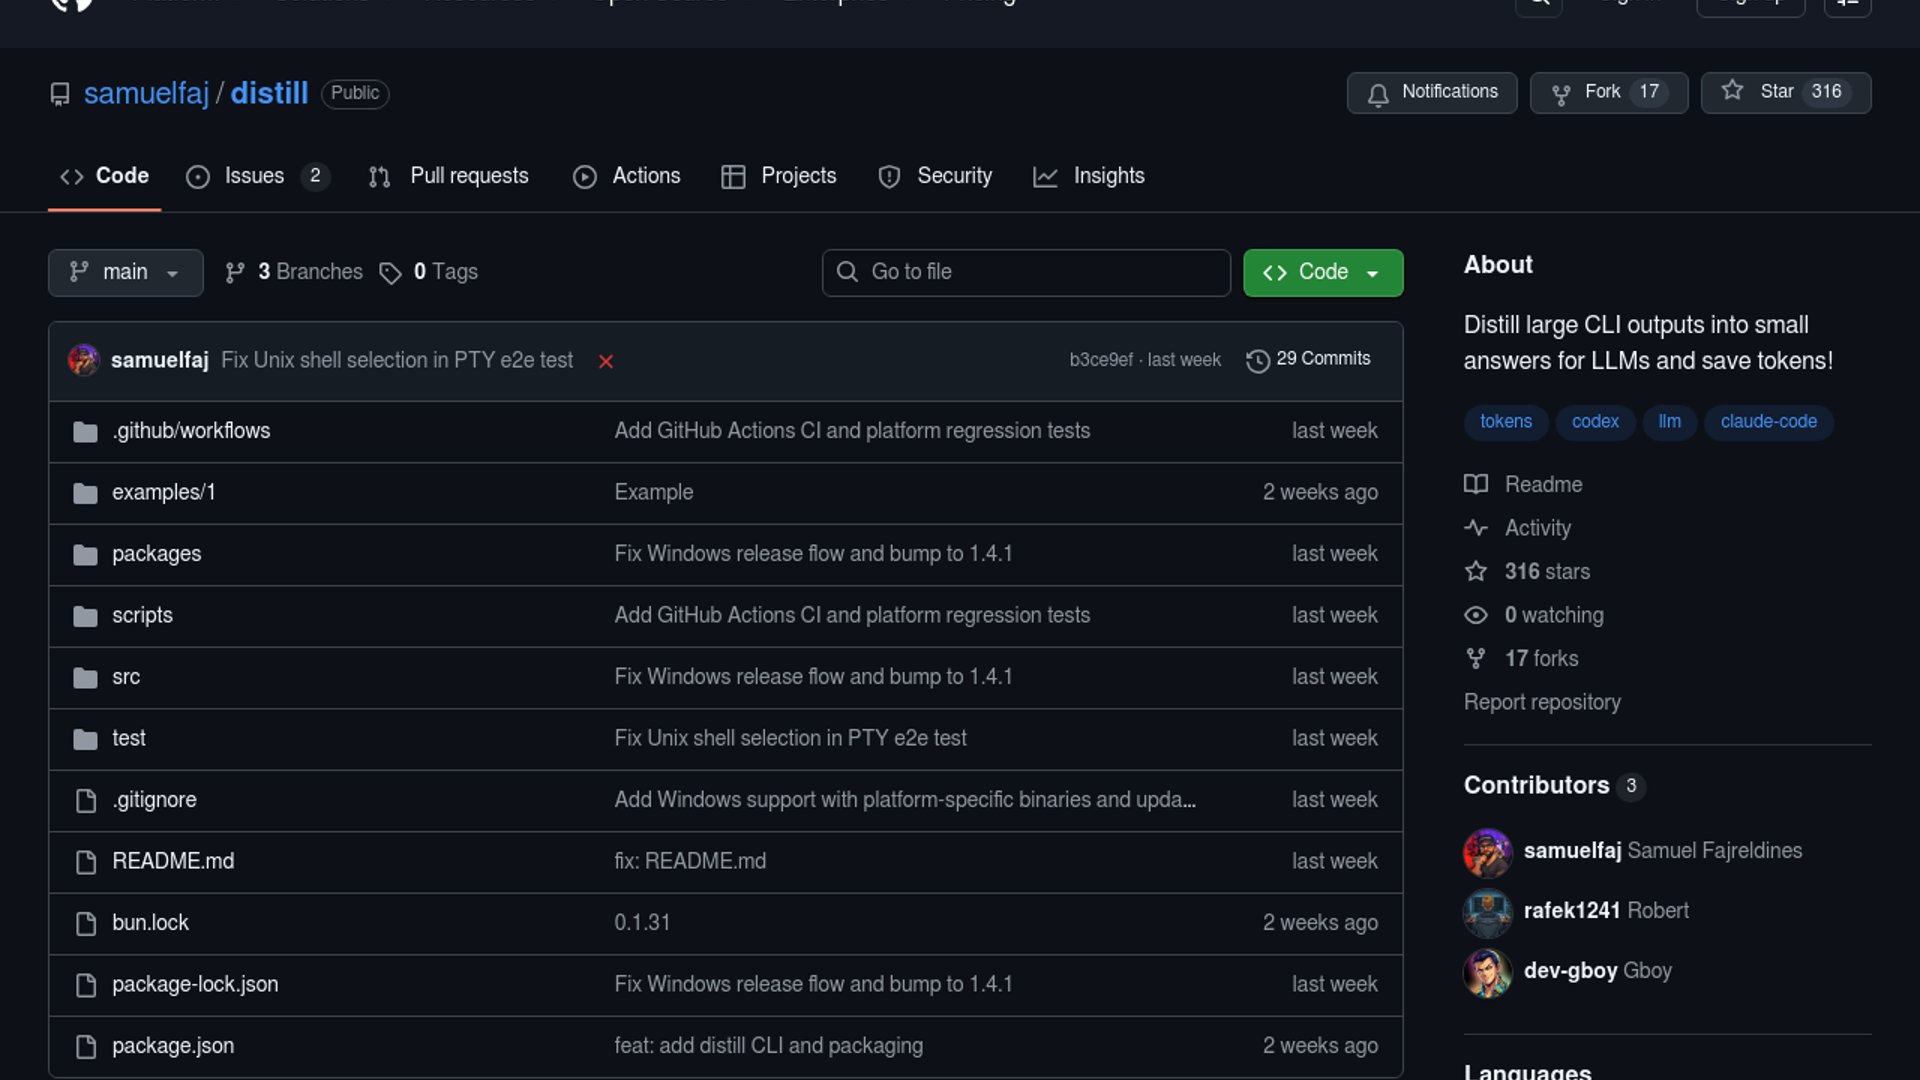The height and width of the screenshot is (1080, 1920).
Task: Click the README.md file icon
Action: pos(86,862)
